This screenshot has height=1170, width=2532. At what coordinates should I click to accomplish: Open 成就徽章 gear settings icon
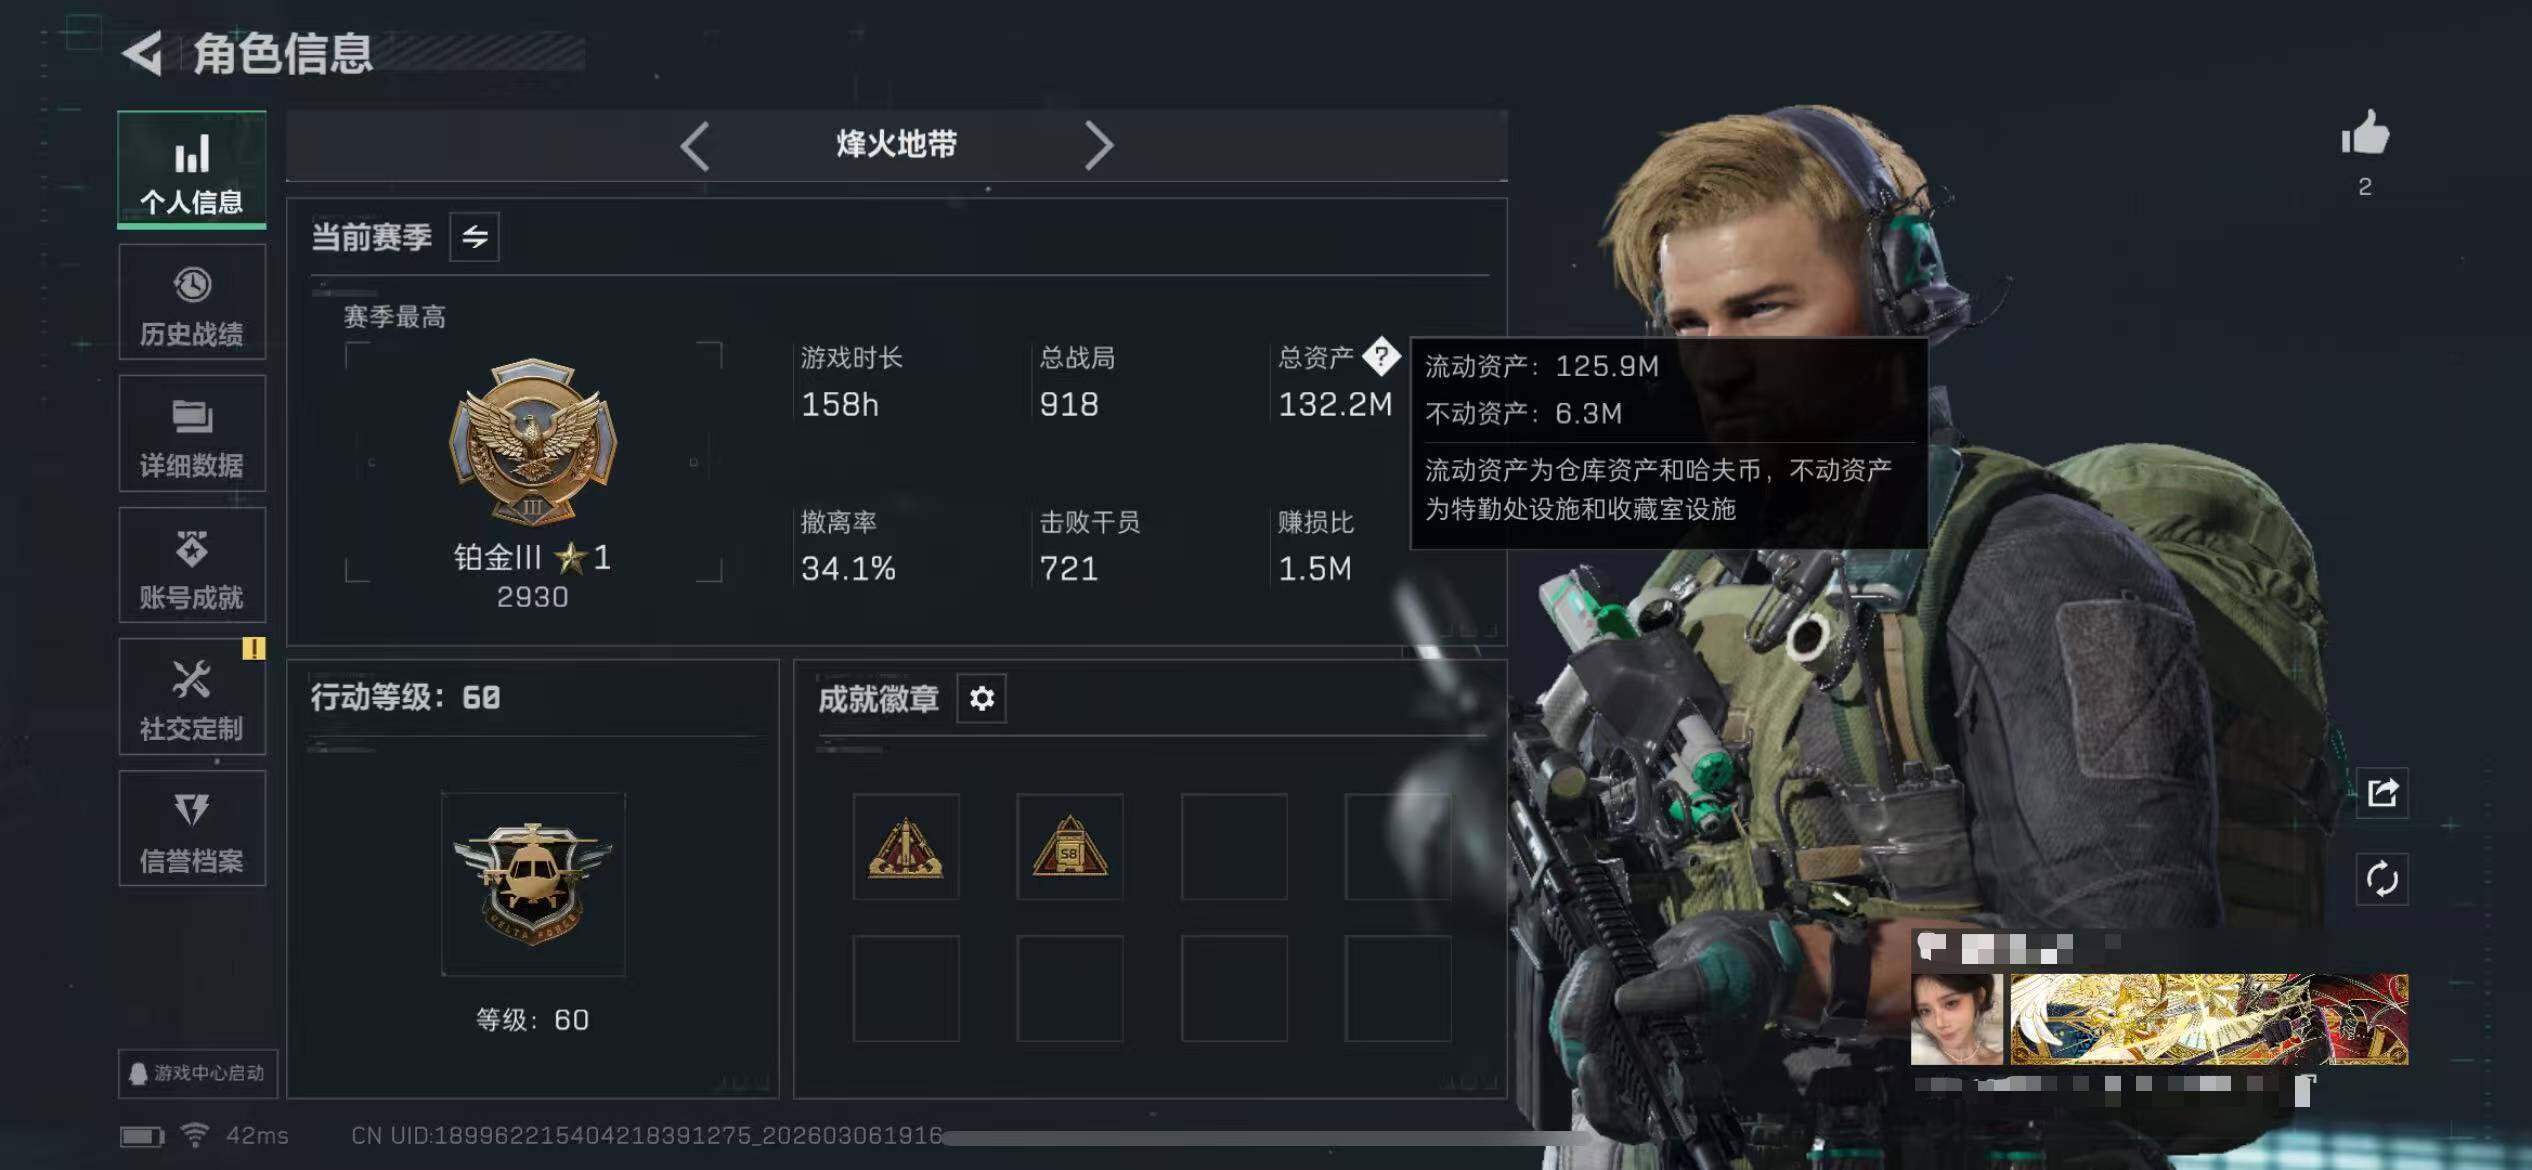coord(982,698)
